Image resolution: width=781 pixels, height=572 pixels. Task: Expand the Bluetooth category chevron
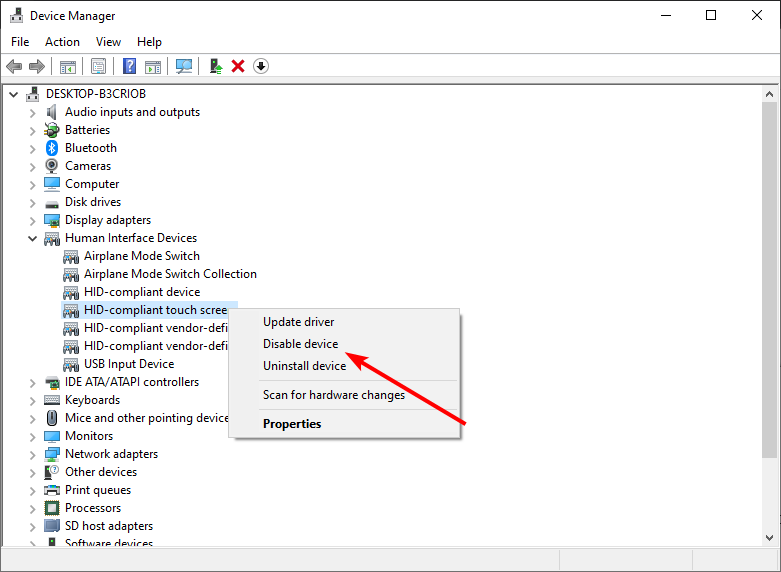[x=33, y=148]
